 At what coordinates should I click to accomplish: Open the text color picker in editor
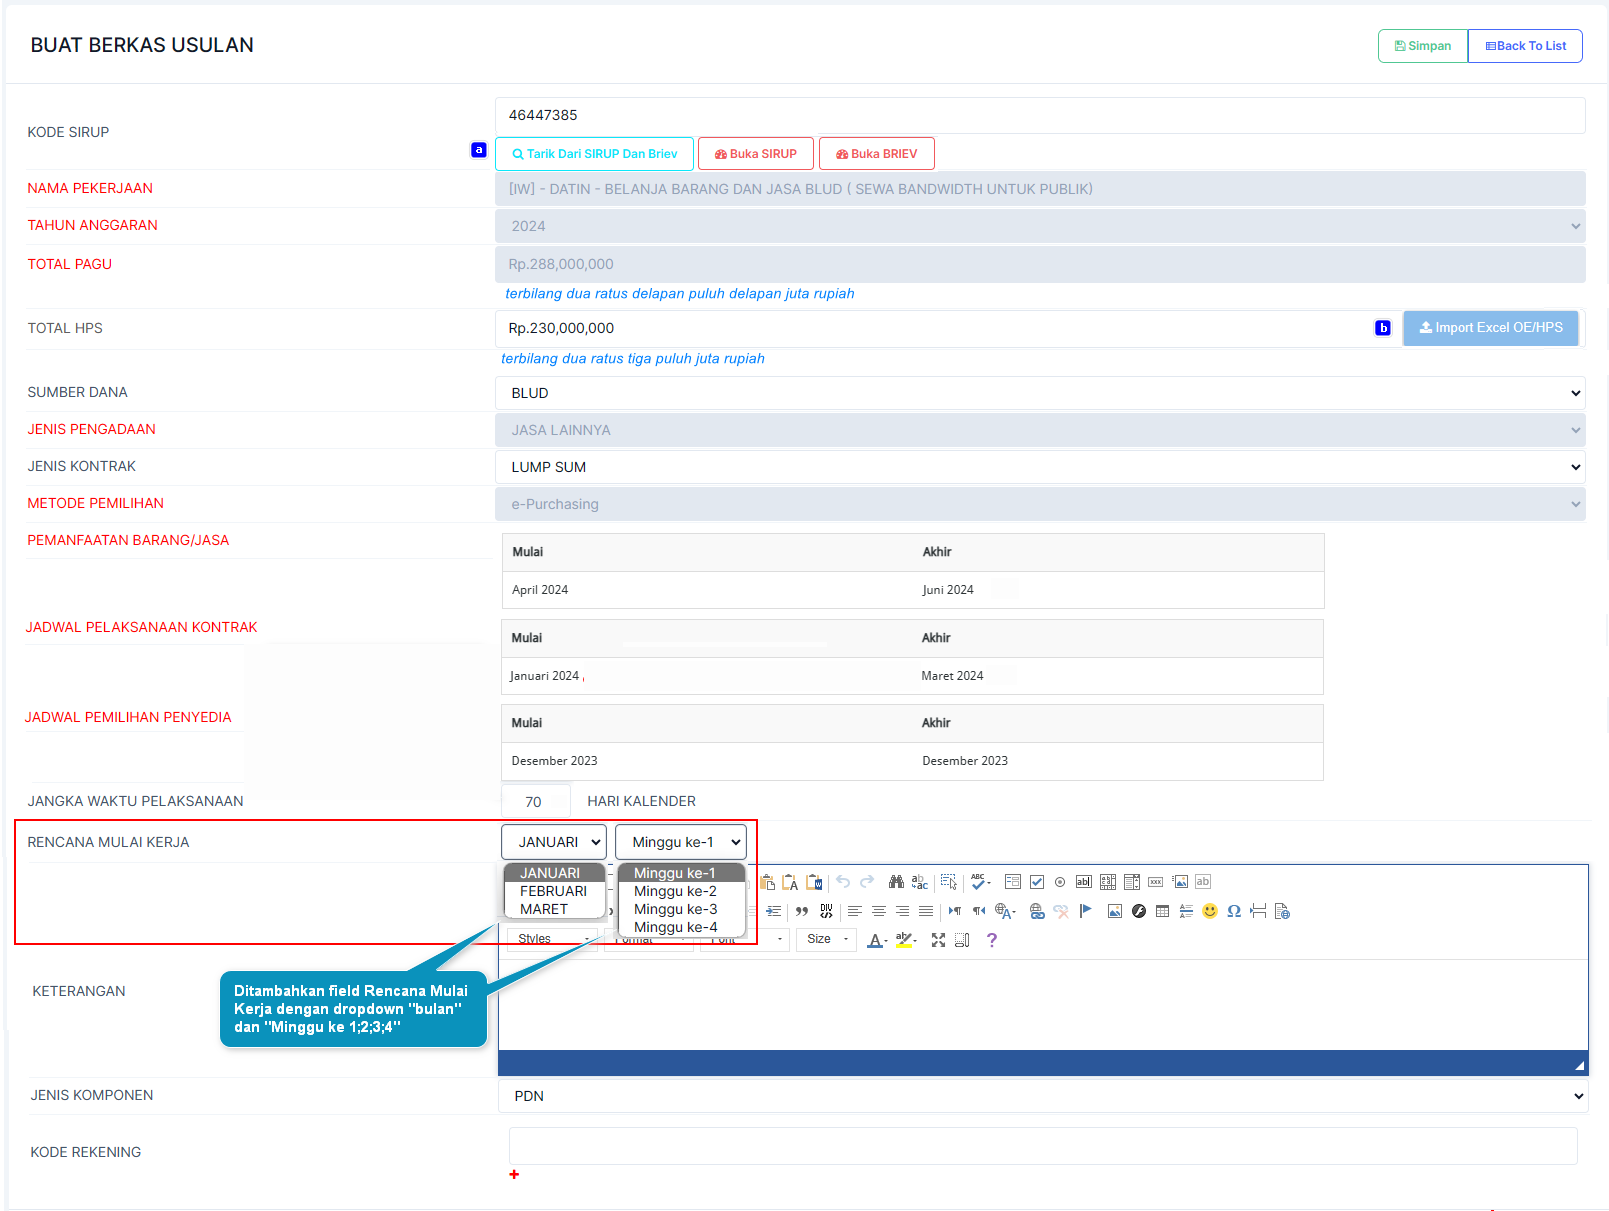[877, 940]
